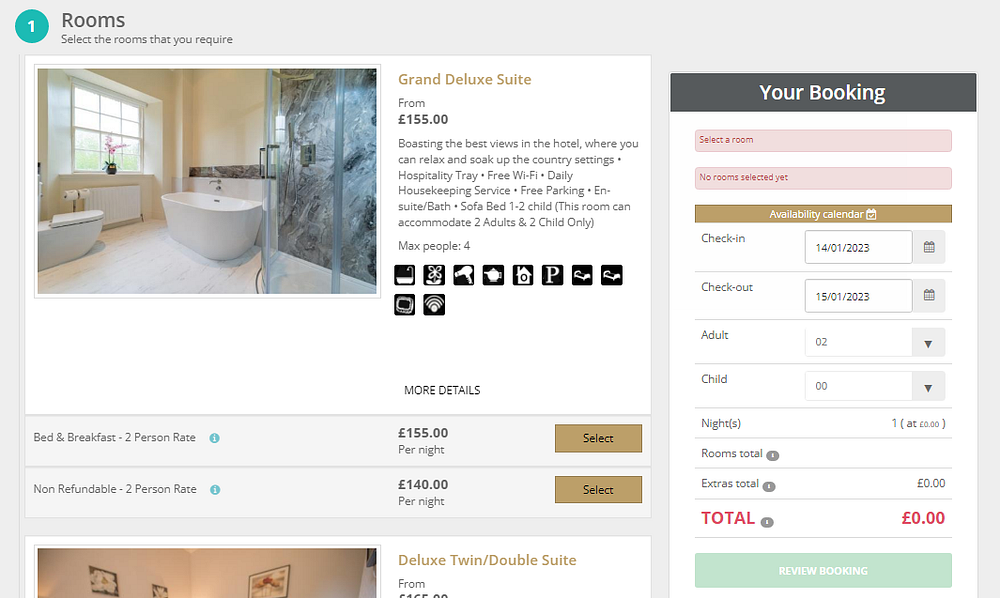1000x598 pixels.
Task: Click the Grand Deluxe Suite bathroom photo
Action: coord(207,181)
